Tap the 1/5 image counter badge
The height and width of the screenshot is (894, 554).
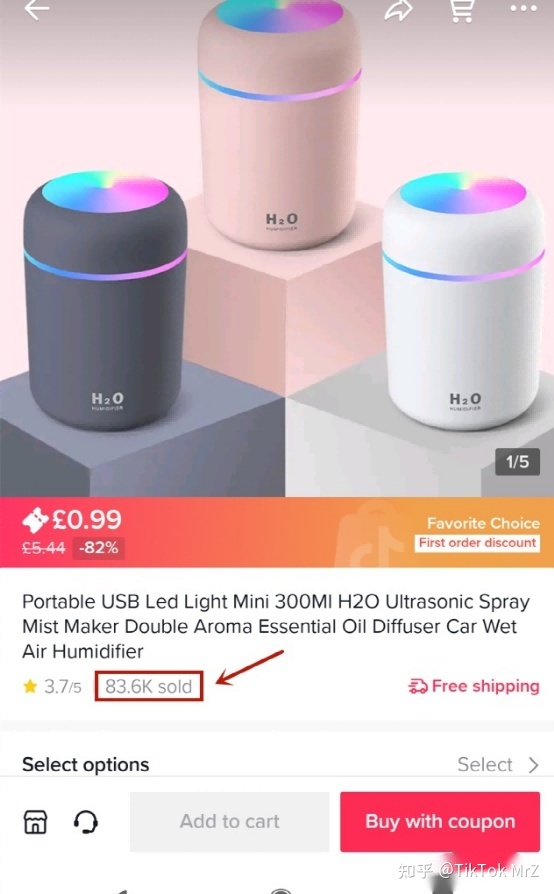coord(518,461)
